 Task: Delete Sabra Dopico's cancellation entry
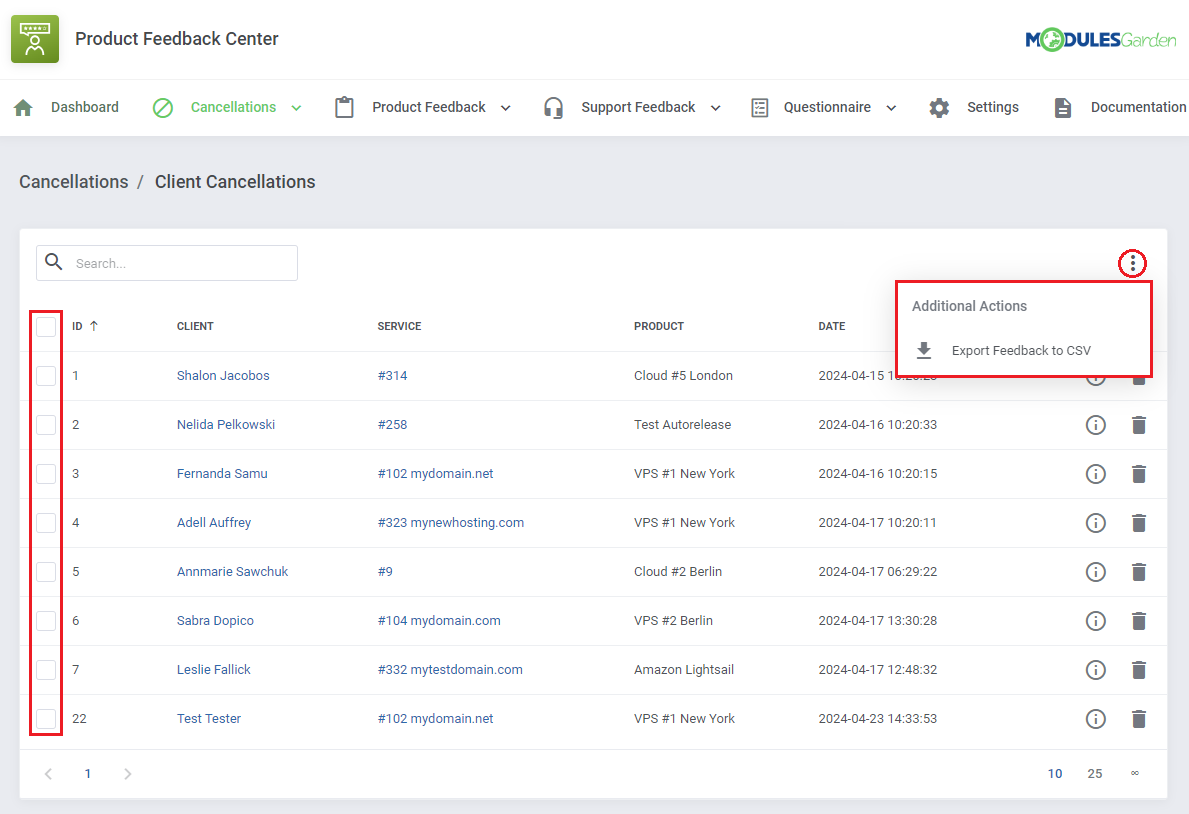click(1138, 621)
